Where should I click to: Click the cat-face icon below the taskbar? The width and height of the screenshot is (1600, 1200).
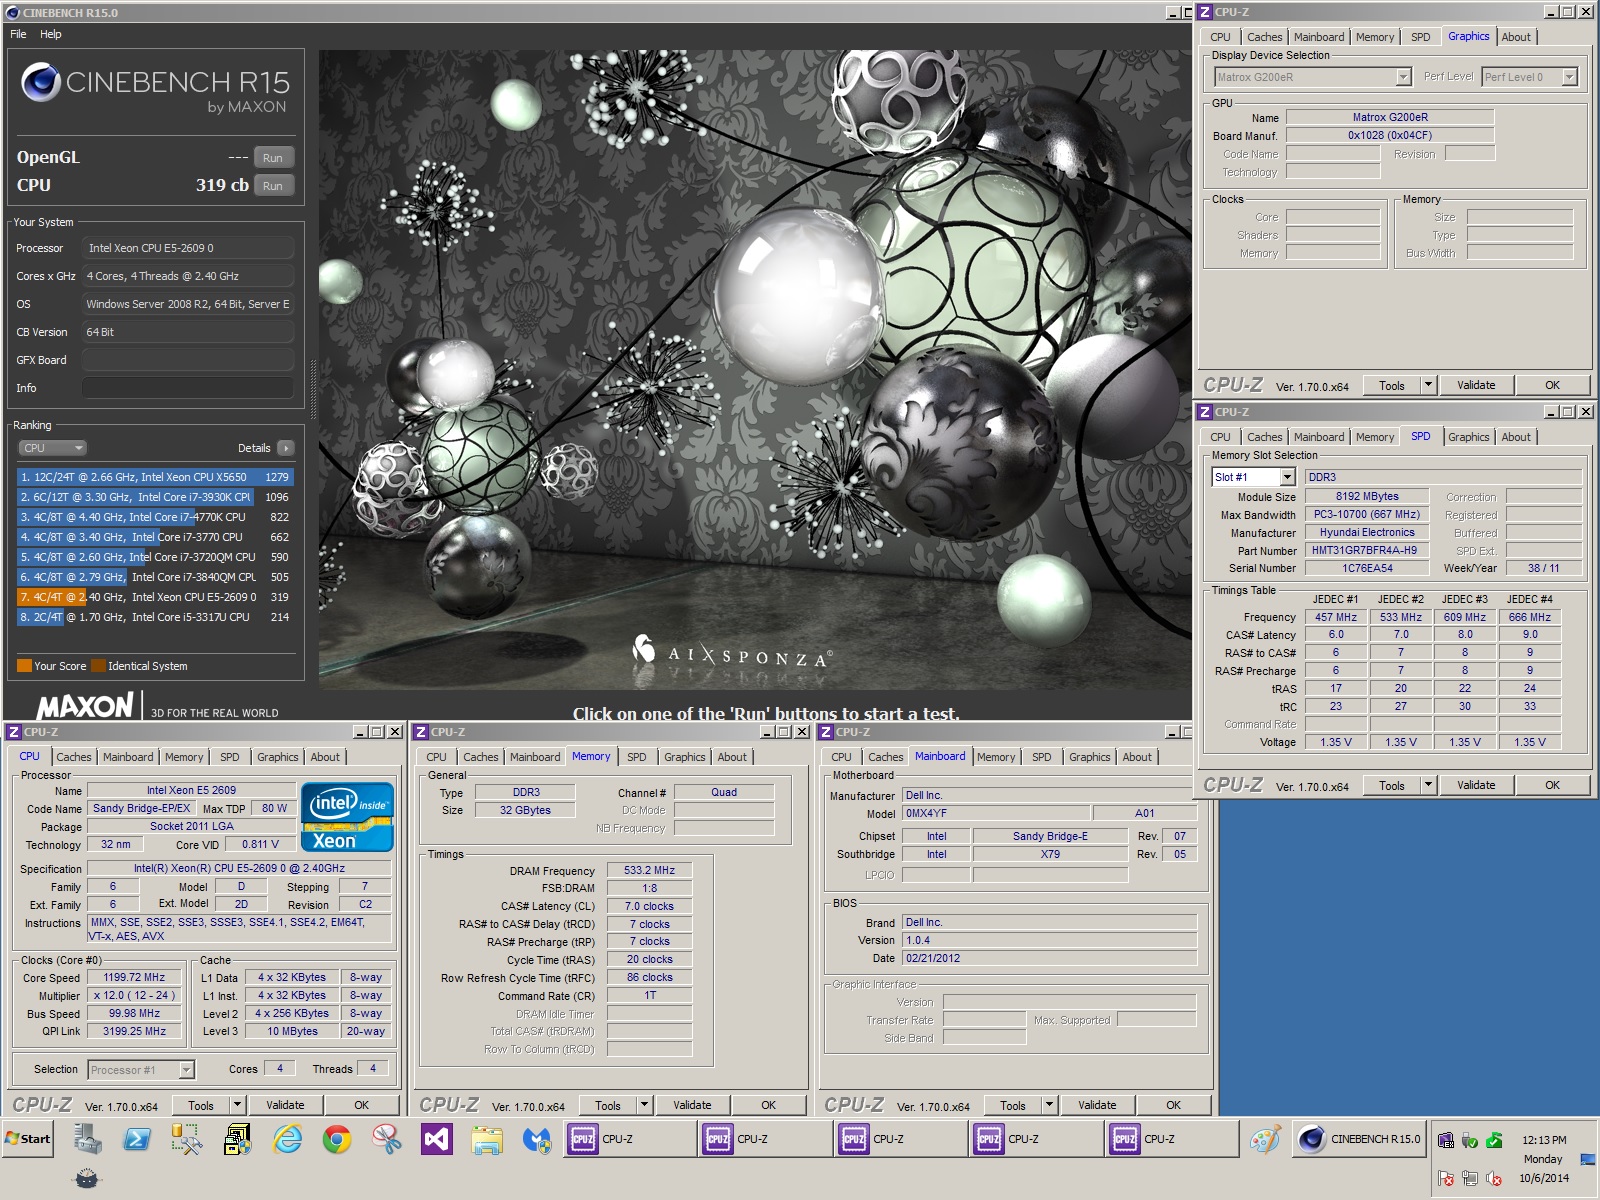tap(87, 1178)
